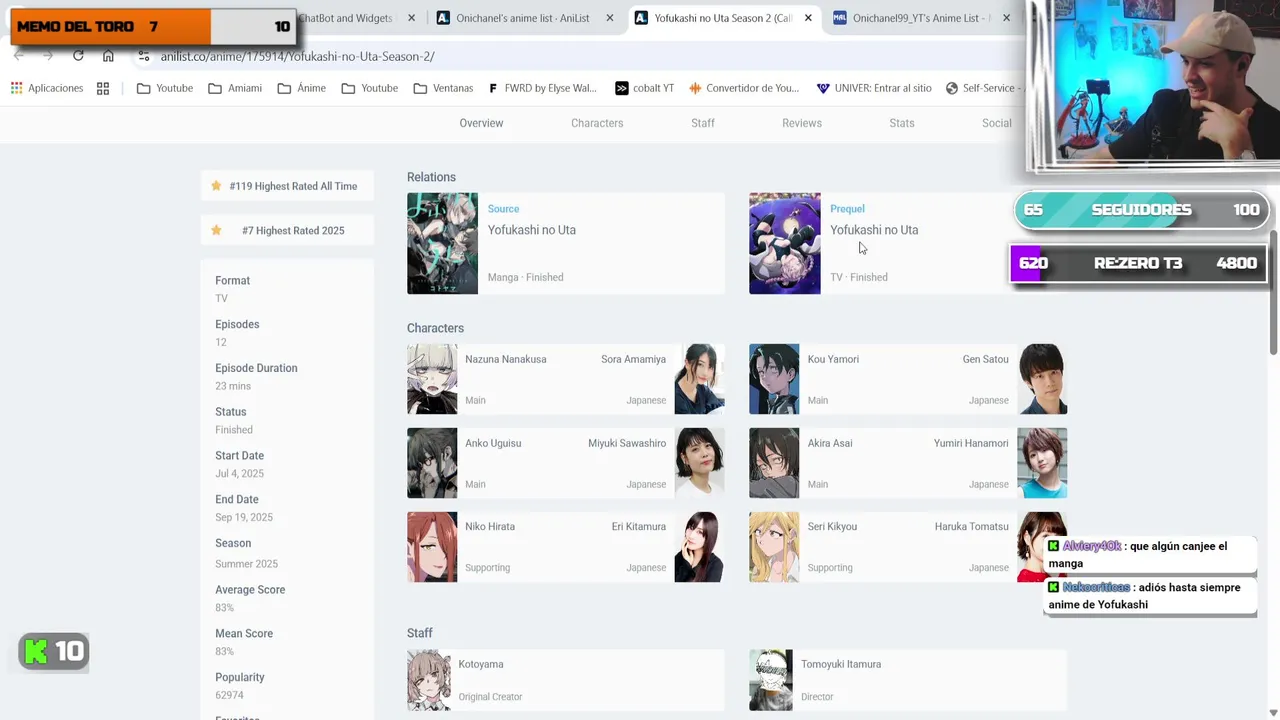Open the Ventanas bookmark folder
The width and height of the screenshot is (1280, 720).
[443, 88]
